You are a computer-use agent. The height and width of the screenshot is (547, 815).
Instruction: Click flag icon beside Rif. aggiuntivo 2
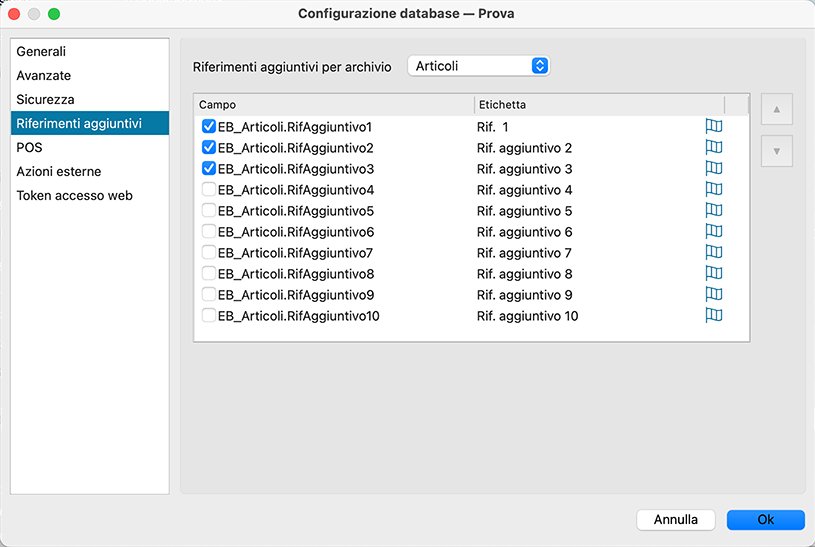point(713,148)
